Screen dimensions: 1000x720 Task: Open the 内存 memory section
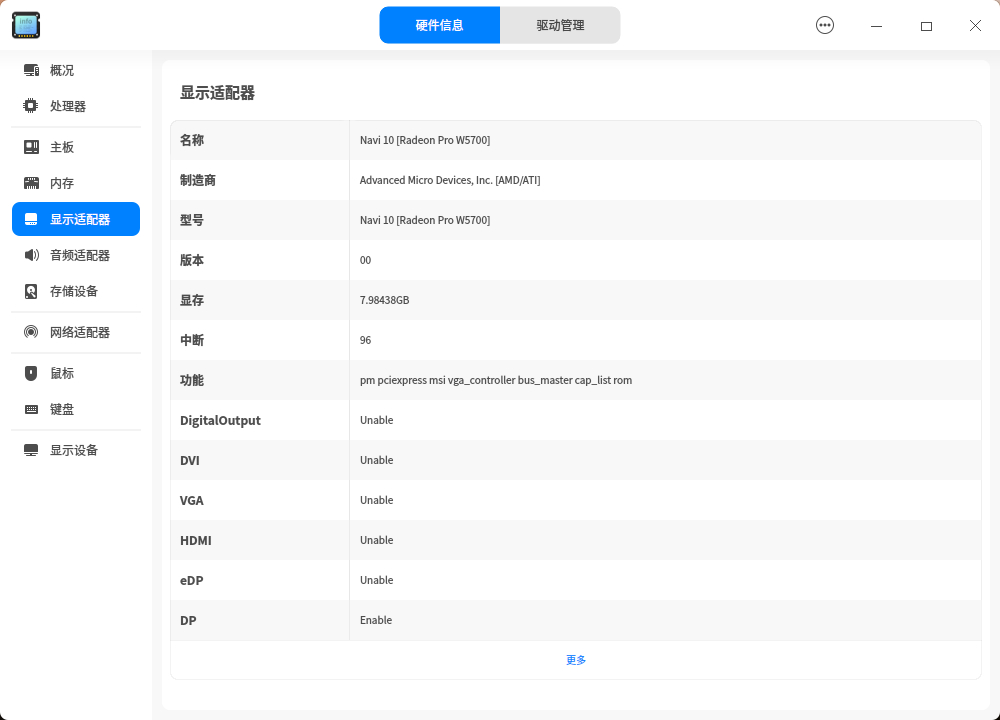click(x=30, y=183)
